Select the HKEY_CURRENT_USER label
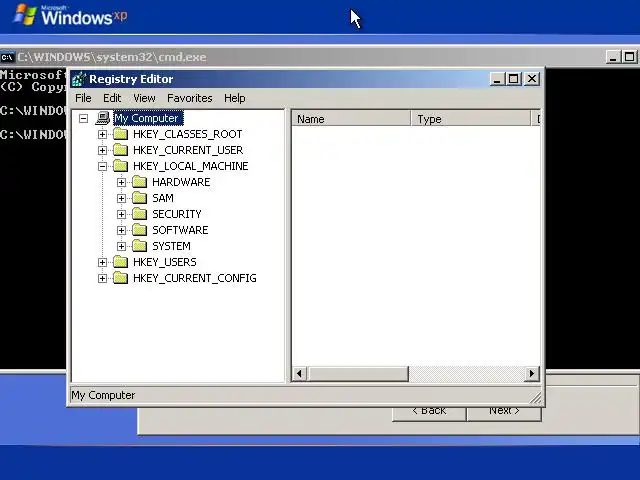 pyautogui.click(x=188, y=150)
